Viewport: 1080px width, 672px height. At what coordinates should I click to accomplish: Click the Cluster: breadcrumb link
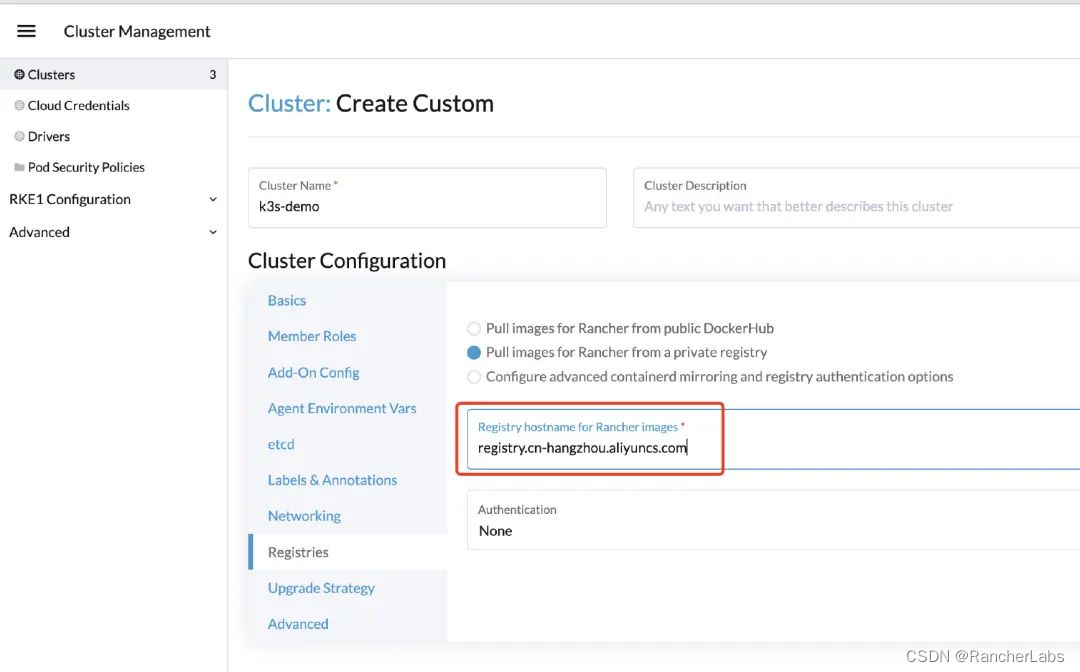289,104
